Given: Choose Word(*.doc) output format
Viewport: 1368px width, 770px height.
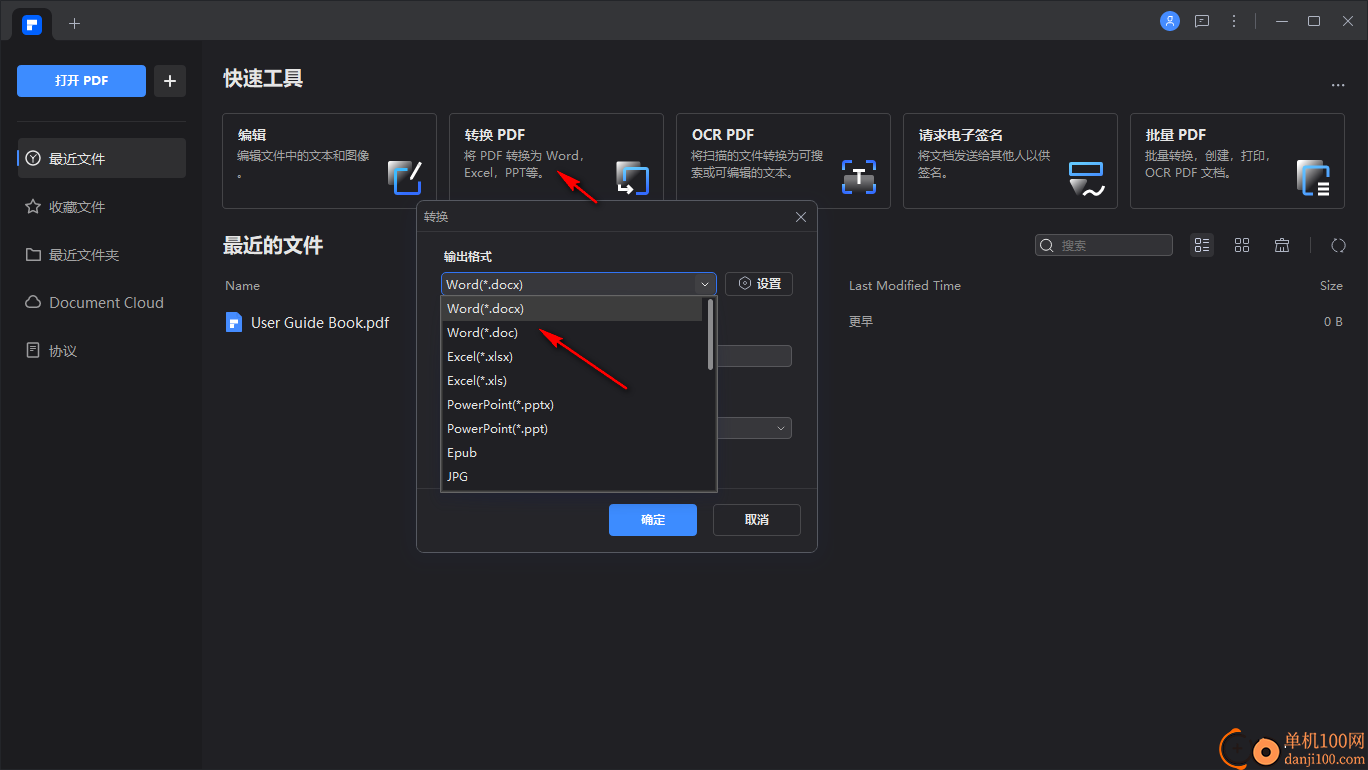Looking at the screenshot, I should click(572, 333).
